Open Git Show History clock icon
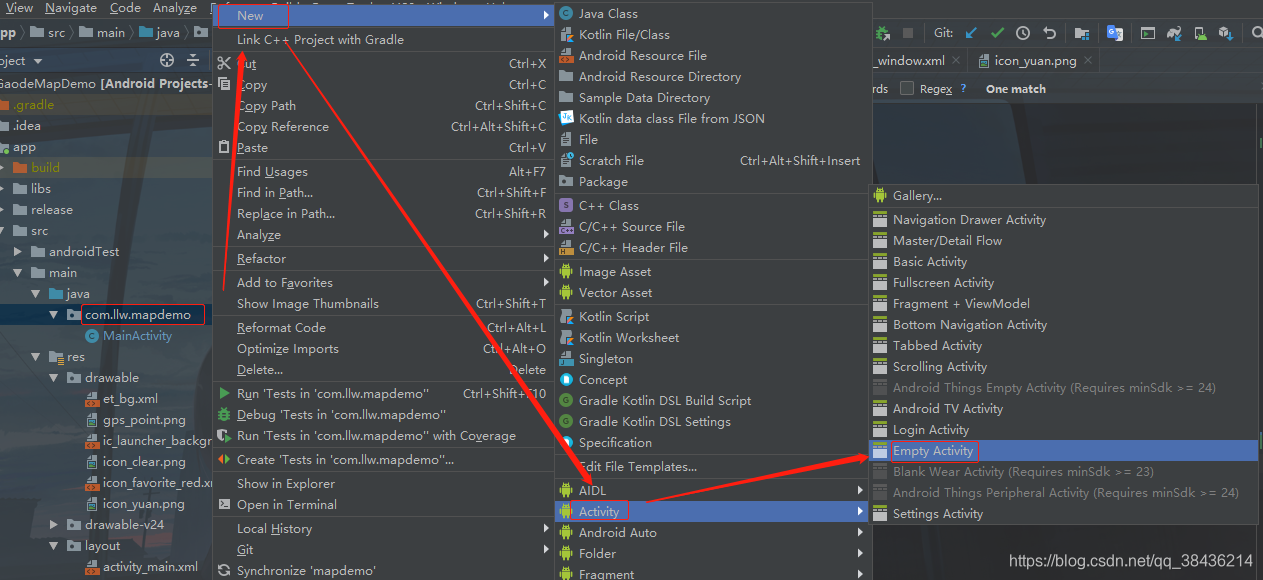 coord(1023,33)
